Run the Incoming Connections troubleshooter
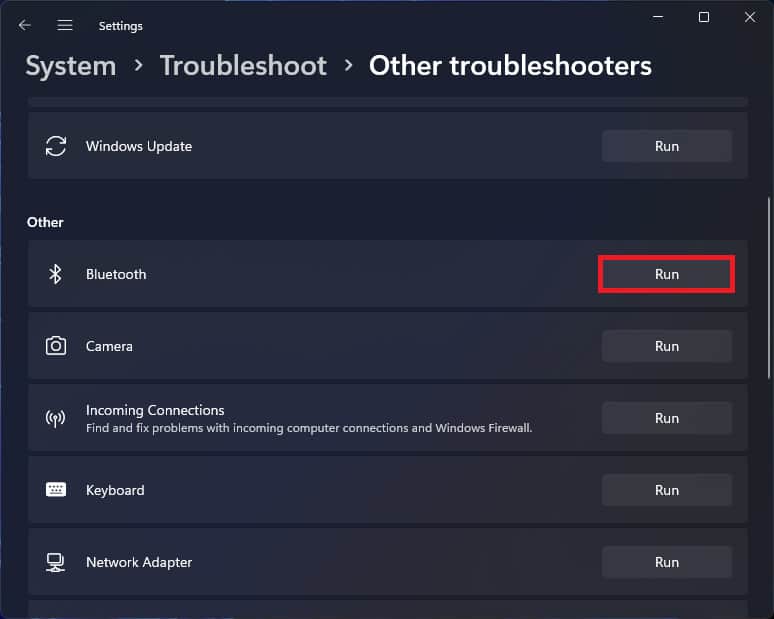 coord(666,418)
